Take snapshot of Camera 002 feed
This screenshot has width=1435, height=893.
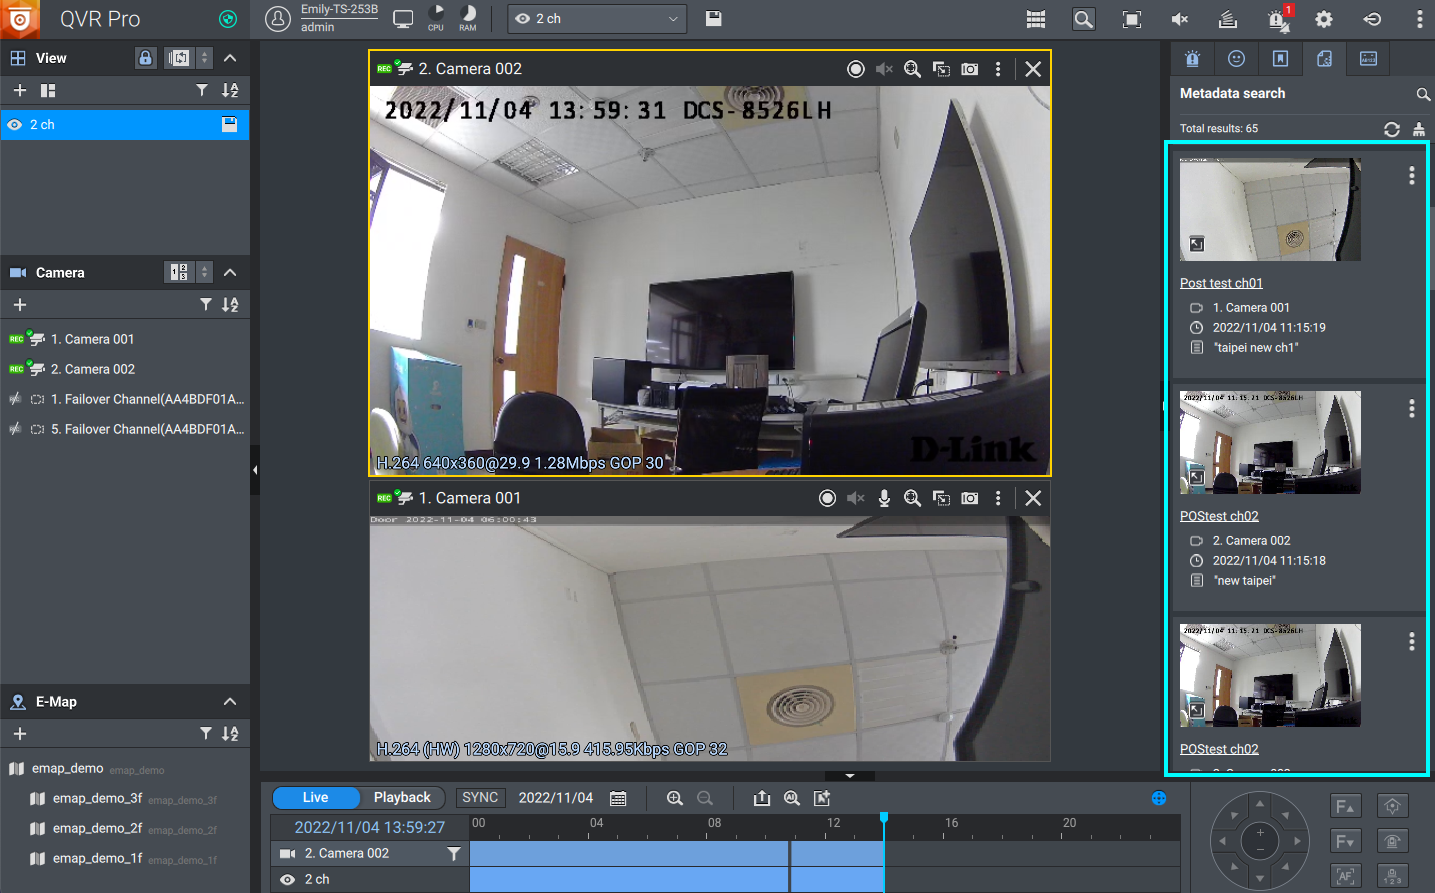(x=969, y=69)
